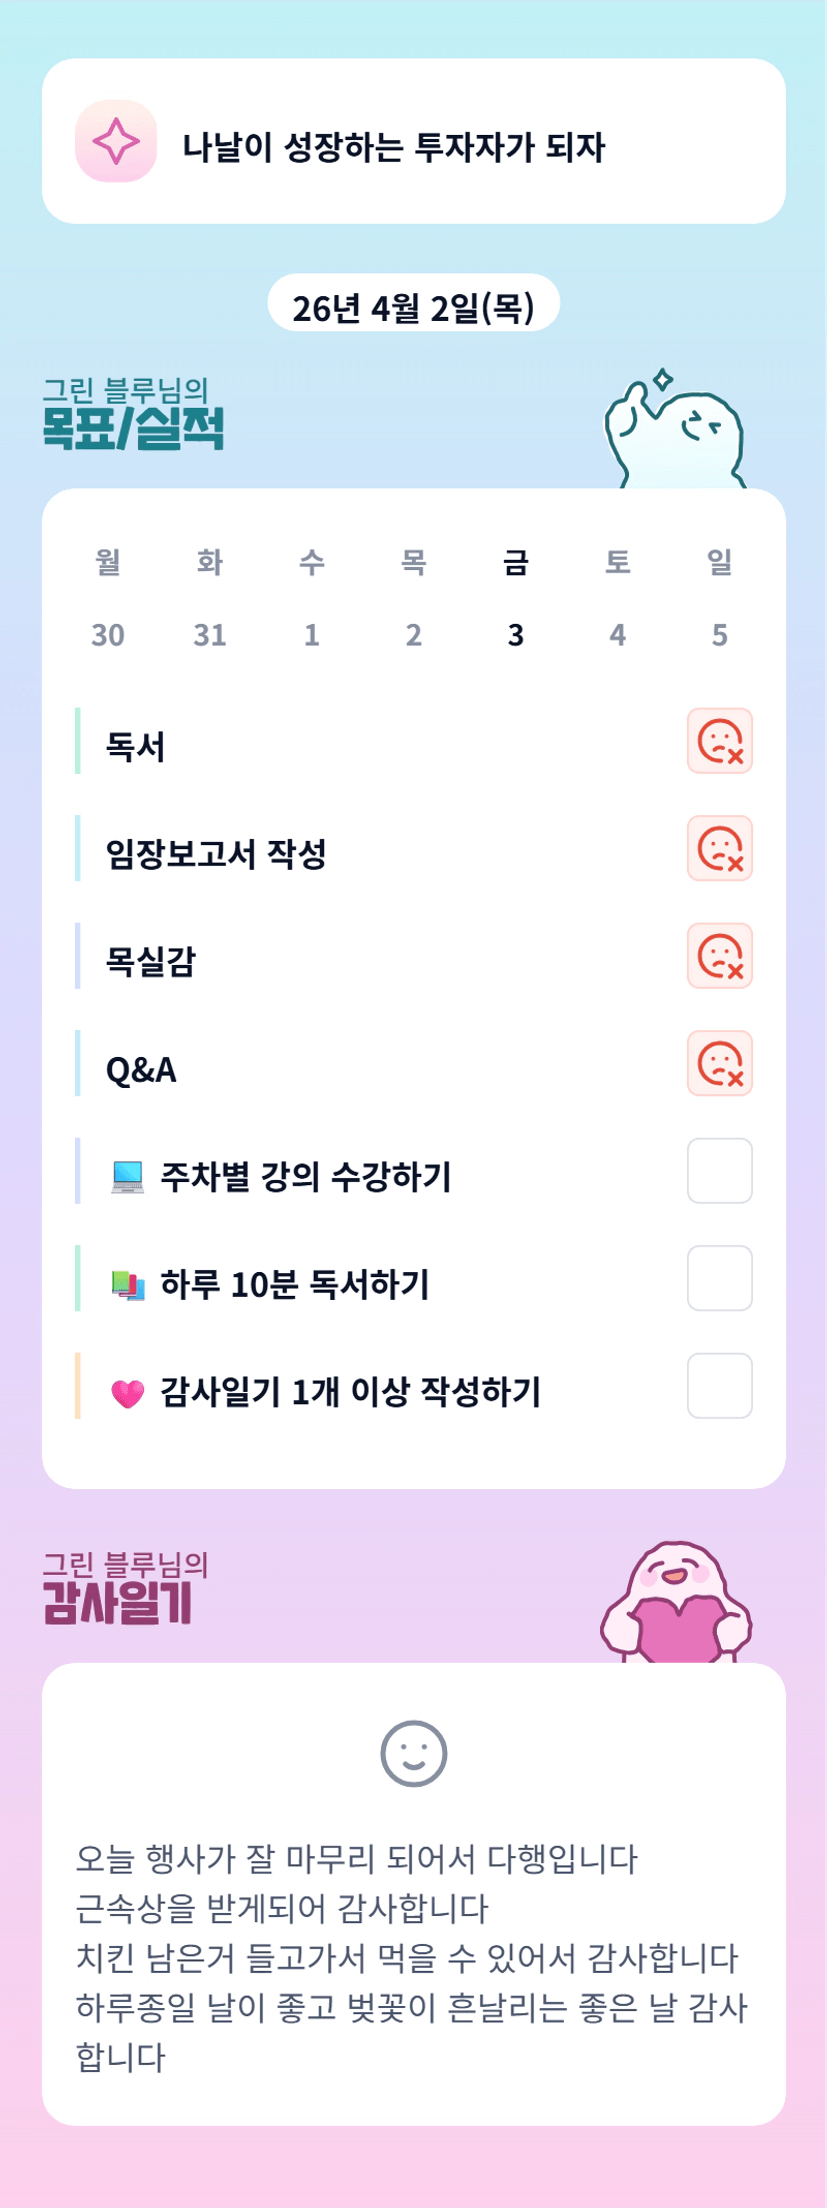This screenshot has width=827, height=2208.
Task: Open the 임장보고서 작성 goal item
Action: [x=217, y=854]
